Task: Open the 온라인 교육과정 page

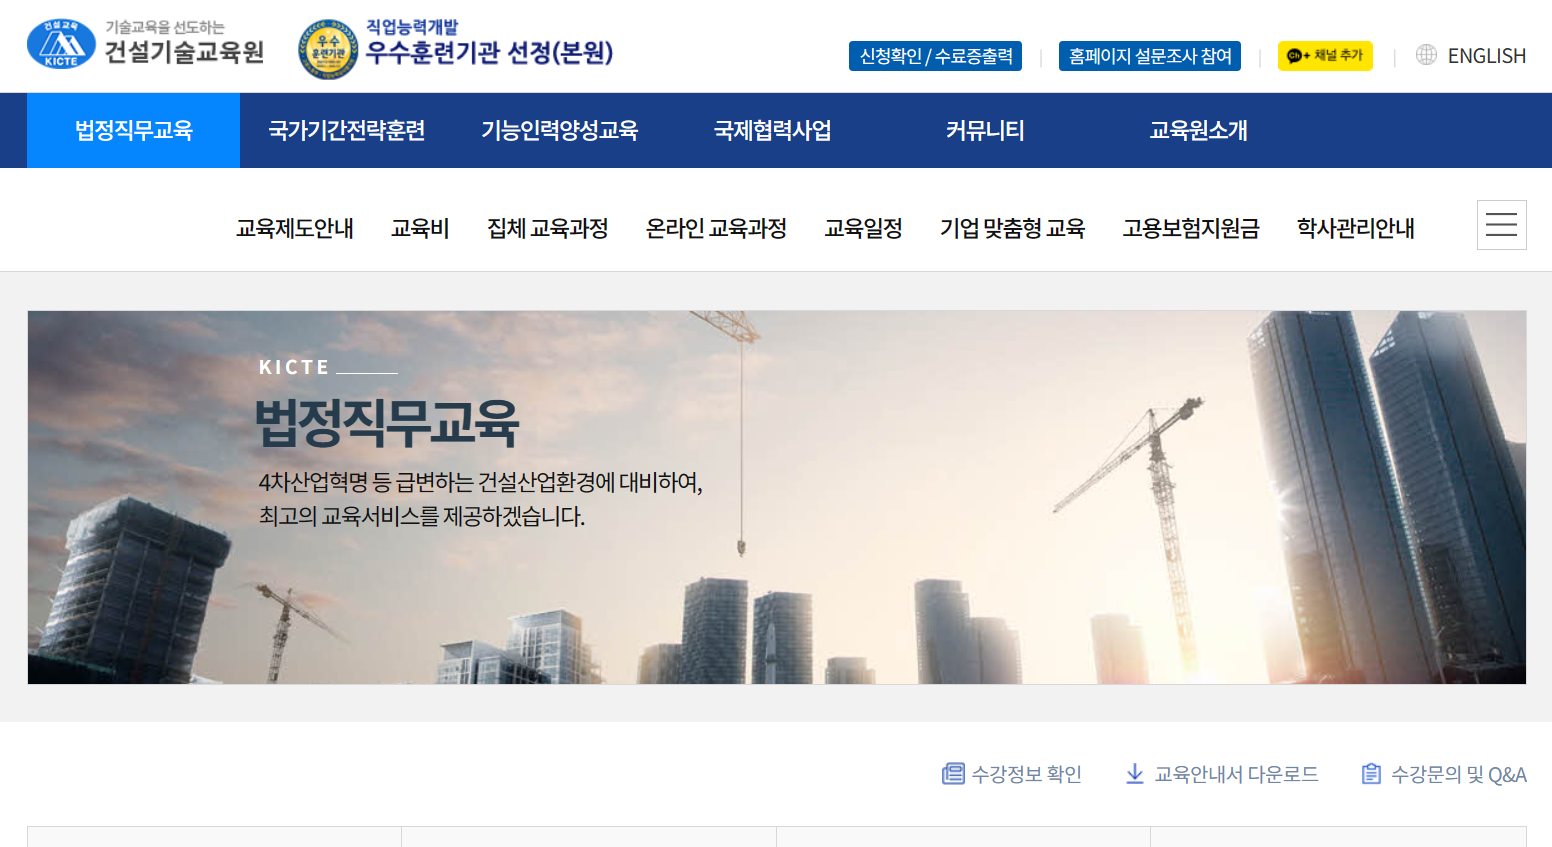Action: click(716, 228)
